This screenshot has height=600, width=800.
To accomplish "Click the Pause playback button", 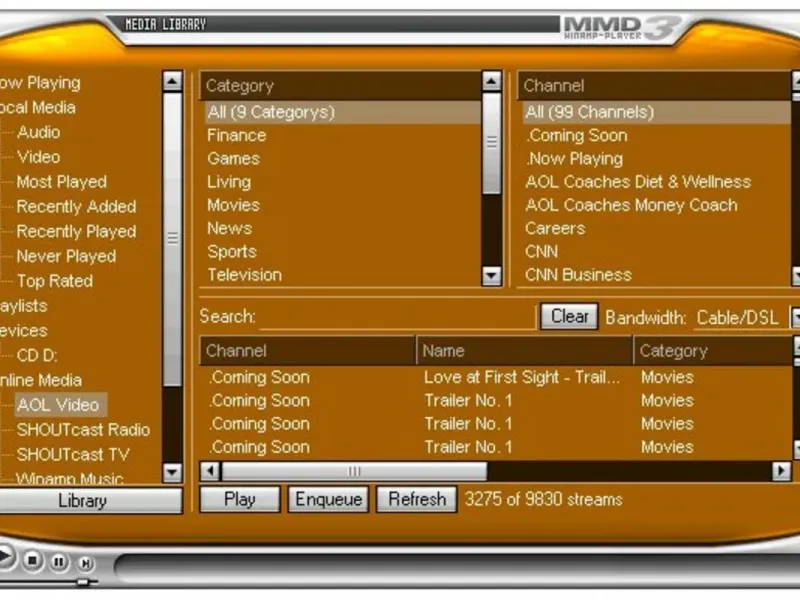I will coord(59,562).
